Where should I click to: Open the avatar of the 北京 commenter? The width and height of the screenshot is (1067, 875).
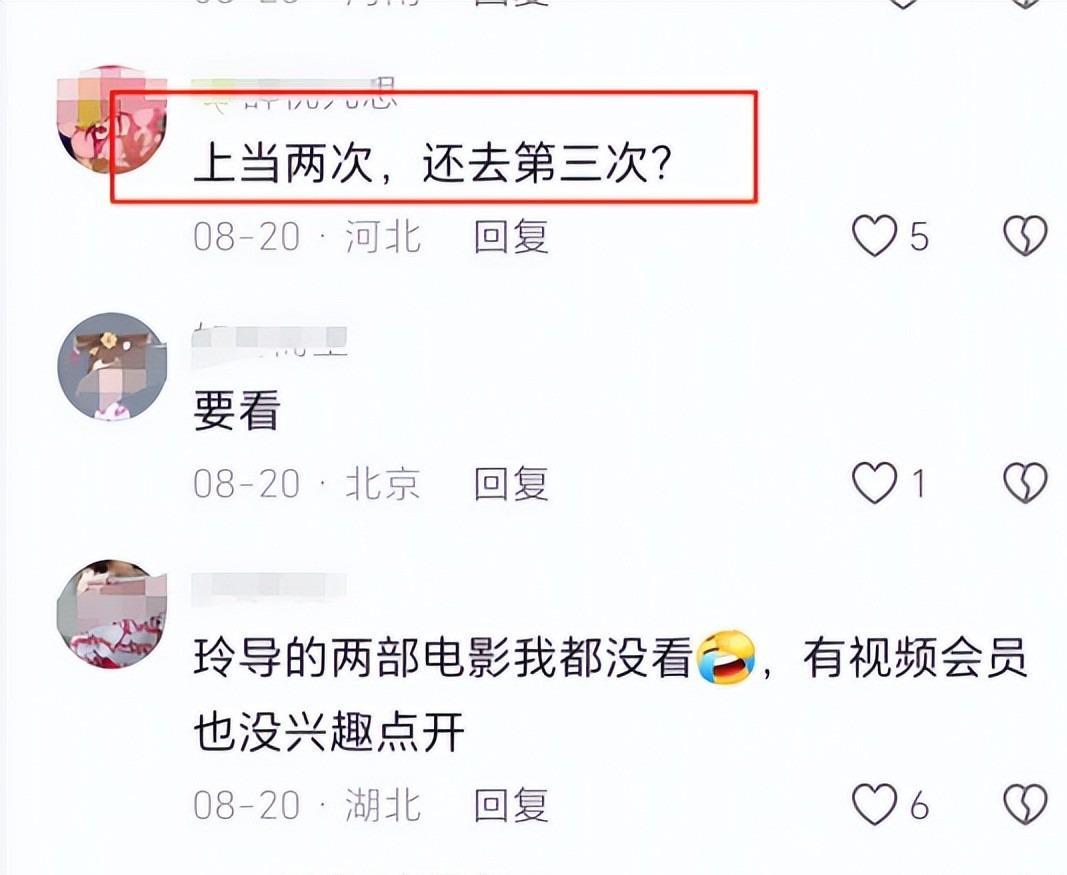(x=112, y=367)
